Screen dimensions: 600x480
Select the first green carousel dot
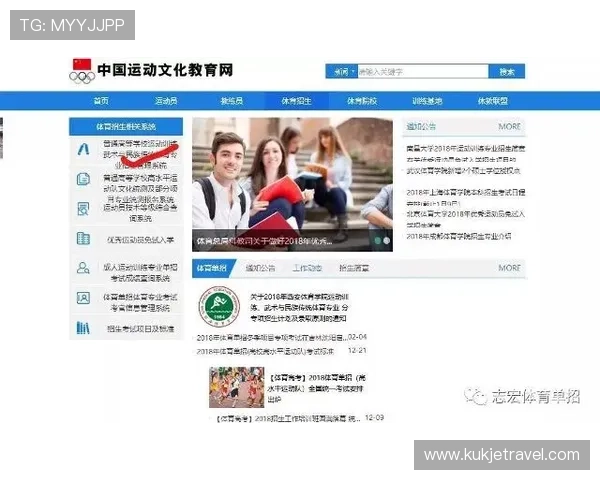coord(378,241)
